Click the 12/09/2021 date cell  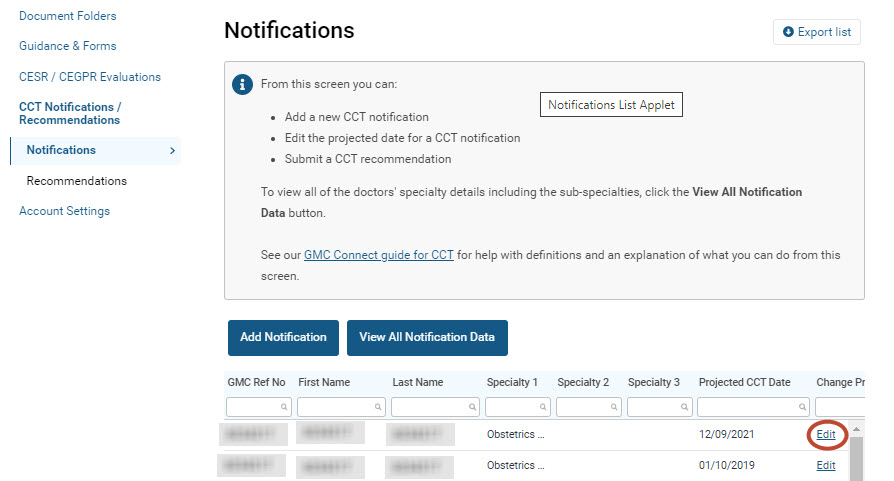coord(726,434)
